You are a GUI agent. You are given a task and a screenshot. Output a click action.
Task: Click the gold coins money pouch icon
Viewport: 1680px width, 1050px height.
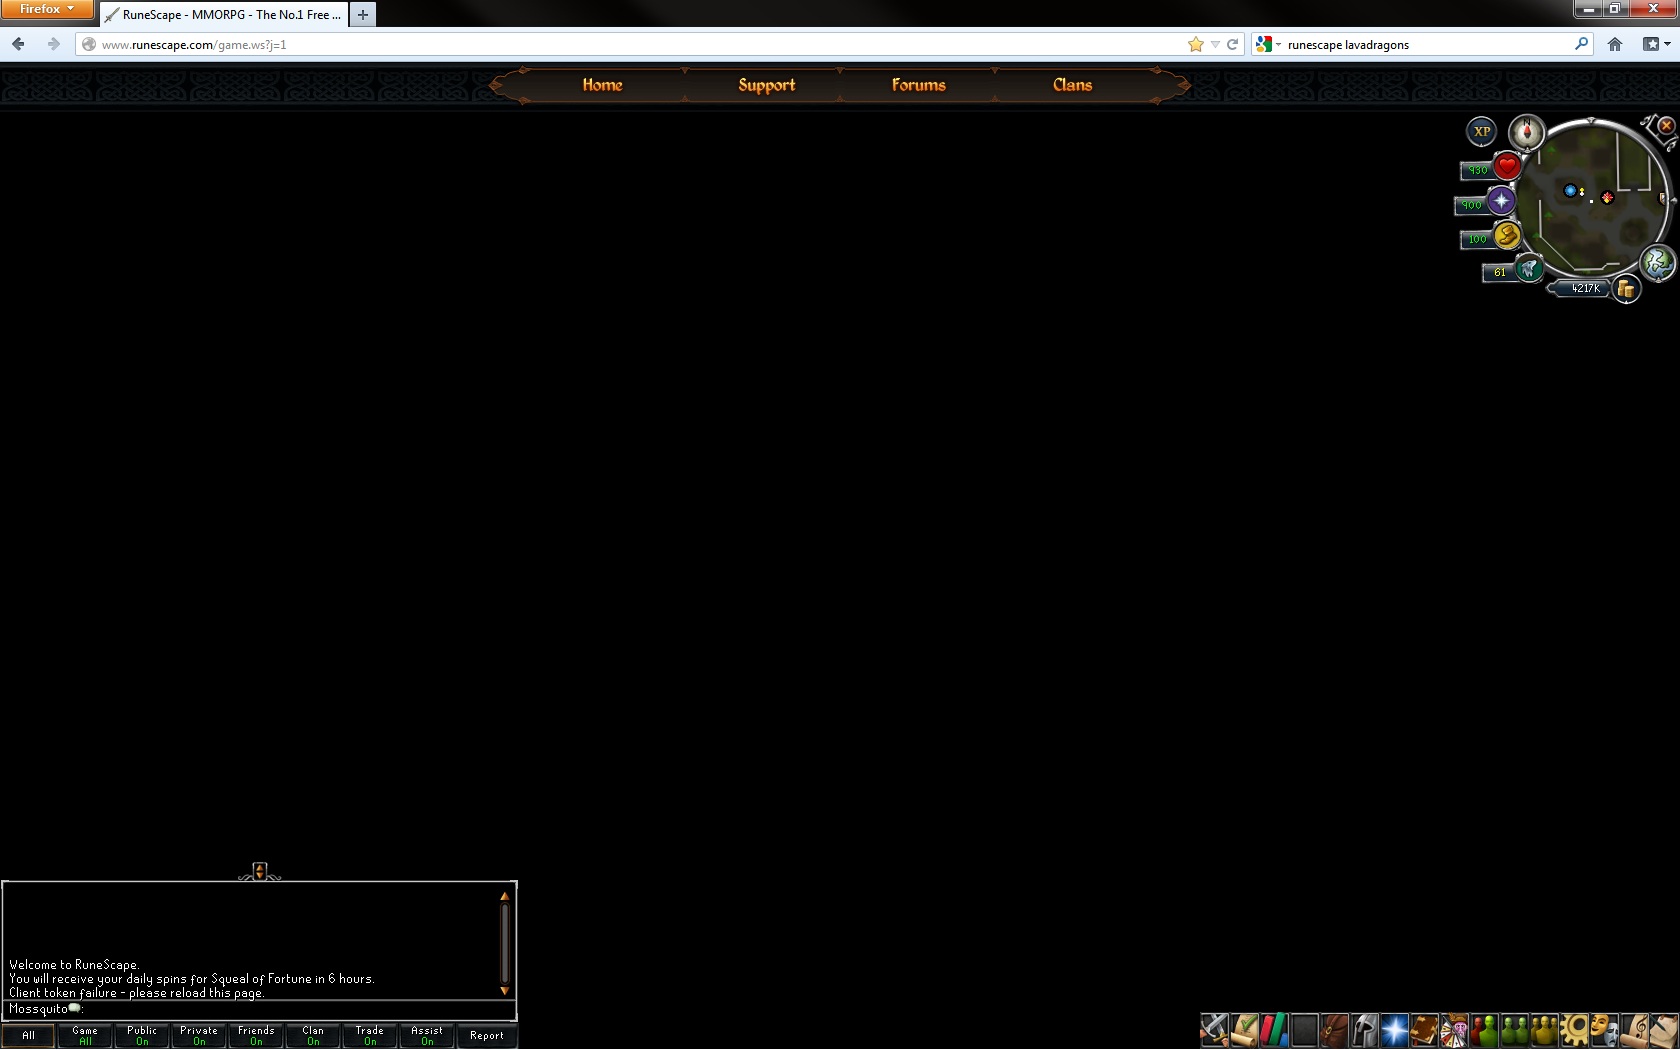tap(1626, 289)
